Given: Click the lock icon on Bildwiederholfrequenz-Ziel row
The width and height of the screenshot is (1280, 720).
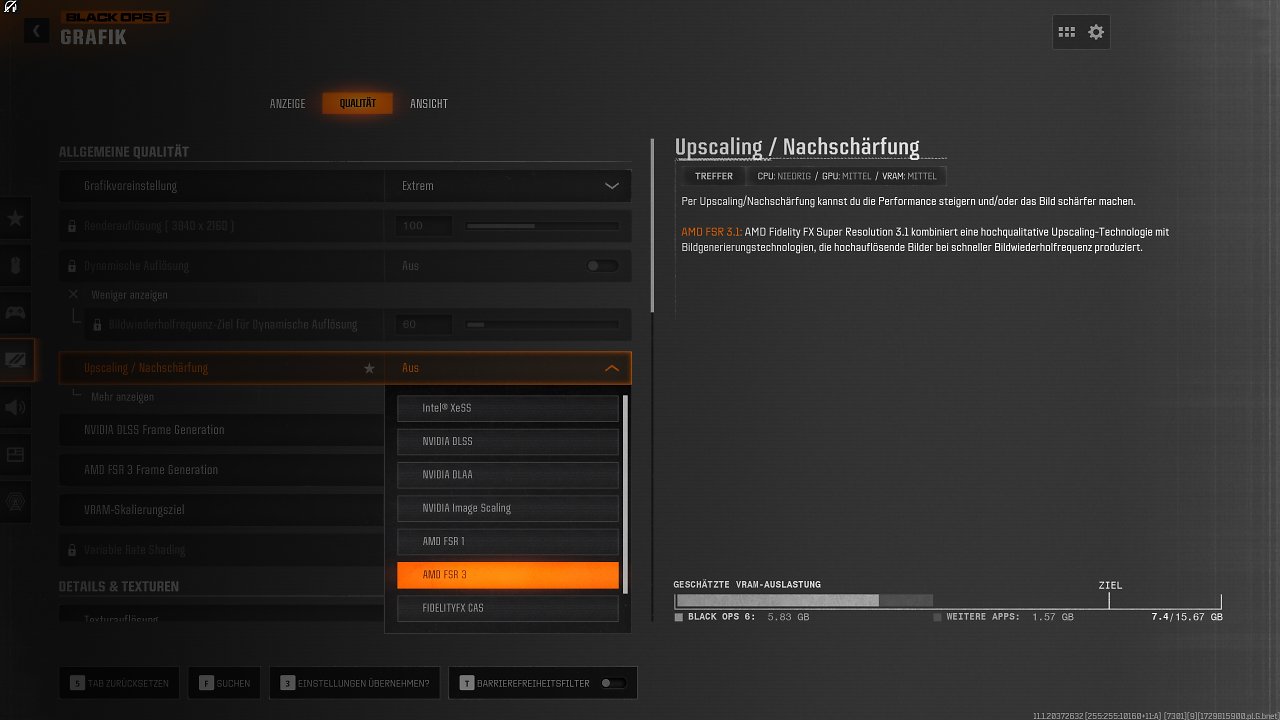Looking at the screenshot, I should 97,325.
